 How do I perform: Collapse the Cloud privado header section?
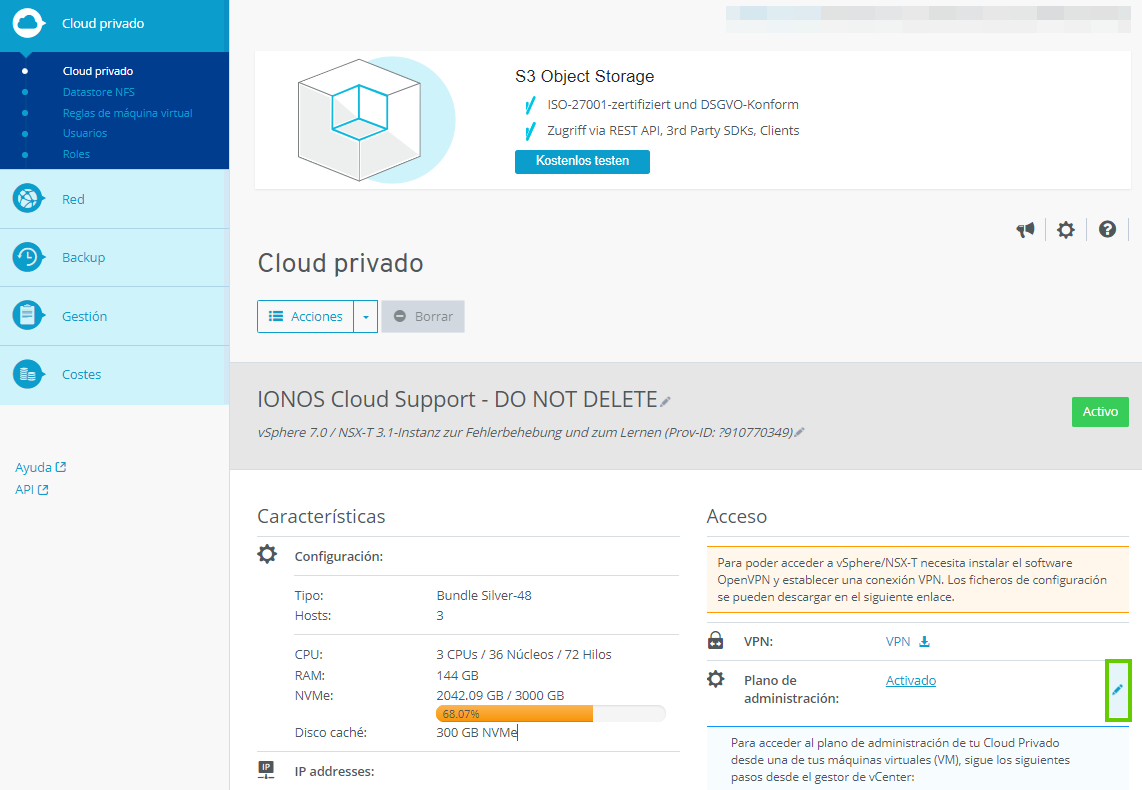114,25
